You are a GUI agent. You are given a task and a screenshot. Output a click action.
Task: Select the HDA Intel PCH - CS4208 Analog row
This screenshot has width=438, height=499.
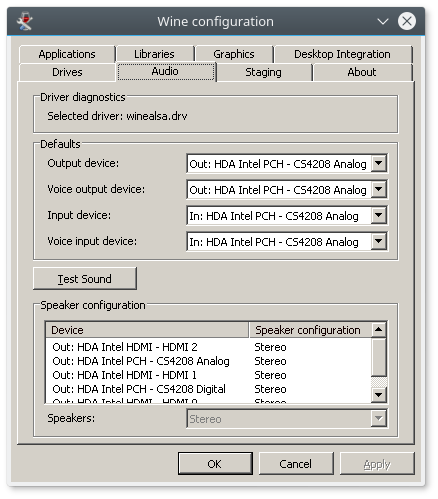pyautogui.click(x=208, y=361)
